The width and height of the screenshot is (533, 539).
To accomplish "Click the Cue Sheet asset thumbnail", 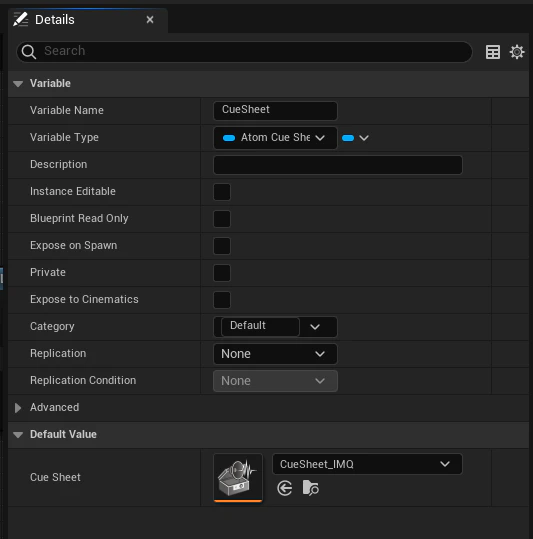I will coord(238,477).
